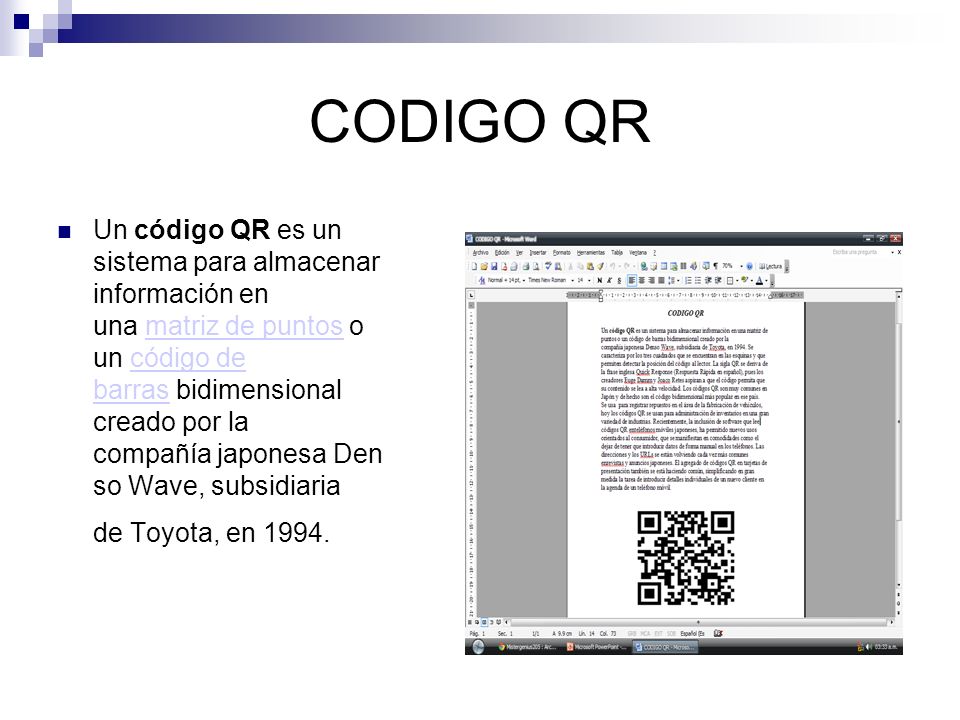Expand the formatting toolbar options chevron
Image resolution: width=960 pixels, height=720 pixels.
[773, 281]
